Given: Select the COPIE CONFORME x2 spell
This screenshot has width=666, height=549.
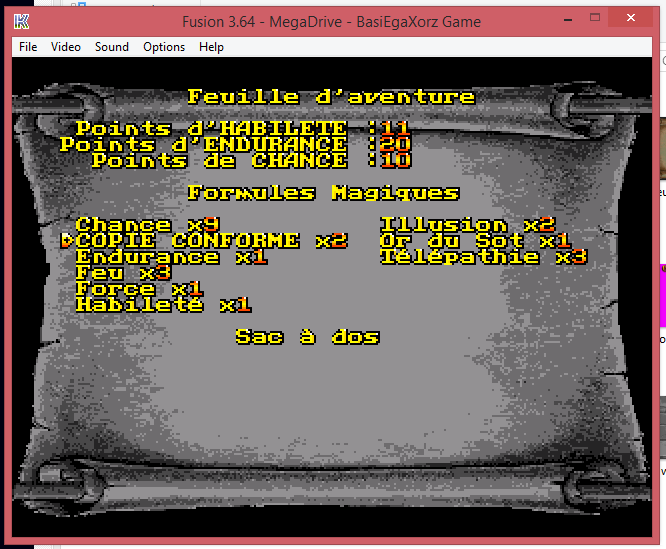Looking at the screenshot, I should point(212,241).
